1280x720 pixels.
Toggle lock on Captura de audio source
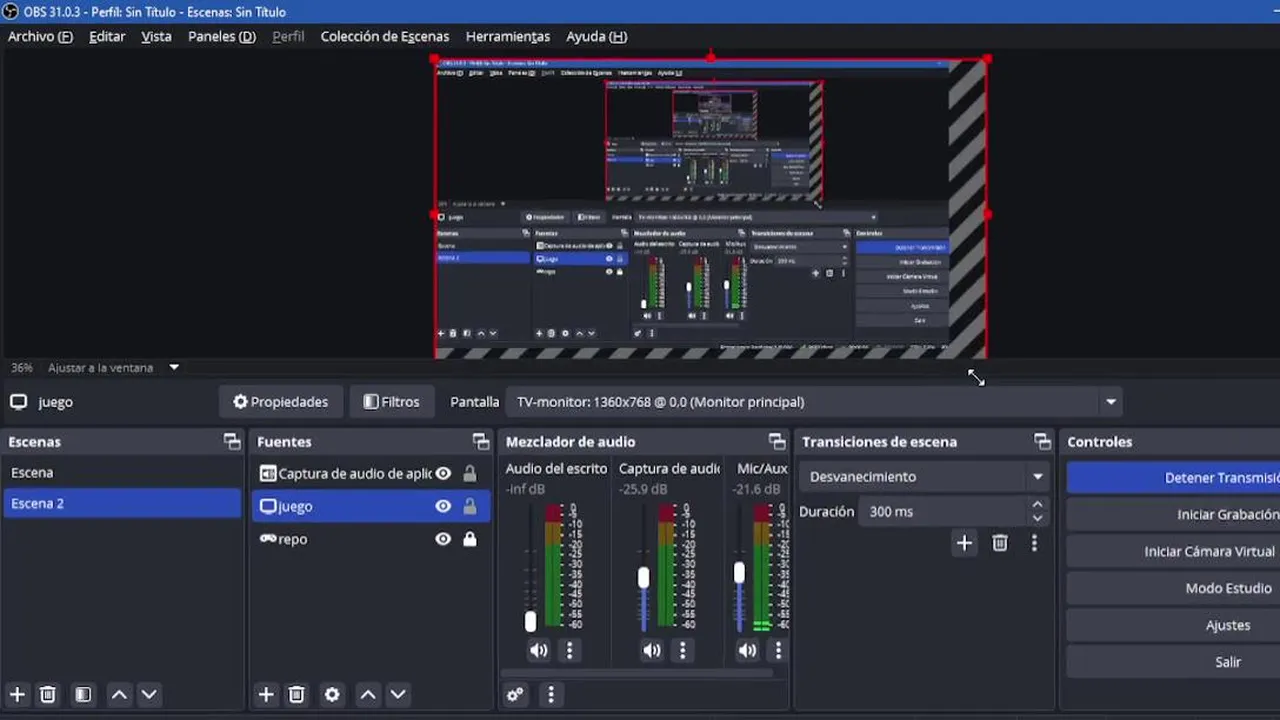(x=470, y=474)
